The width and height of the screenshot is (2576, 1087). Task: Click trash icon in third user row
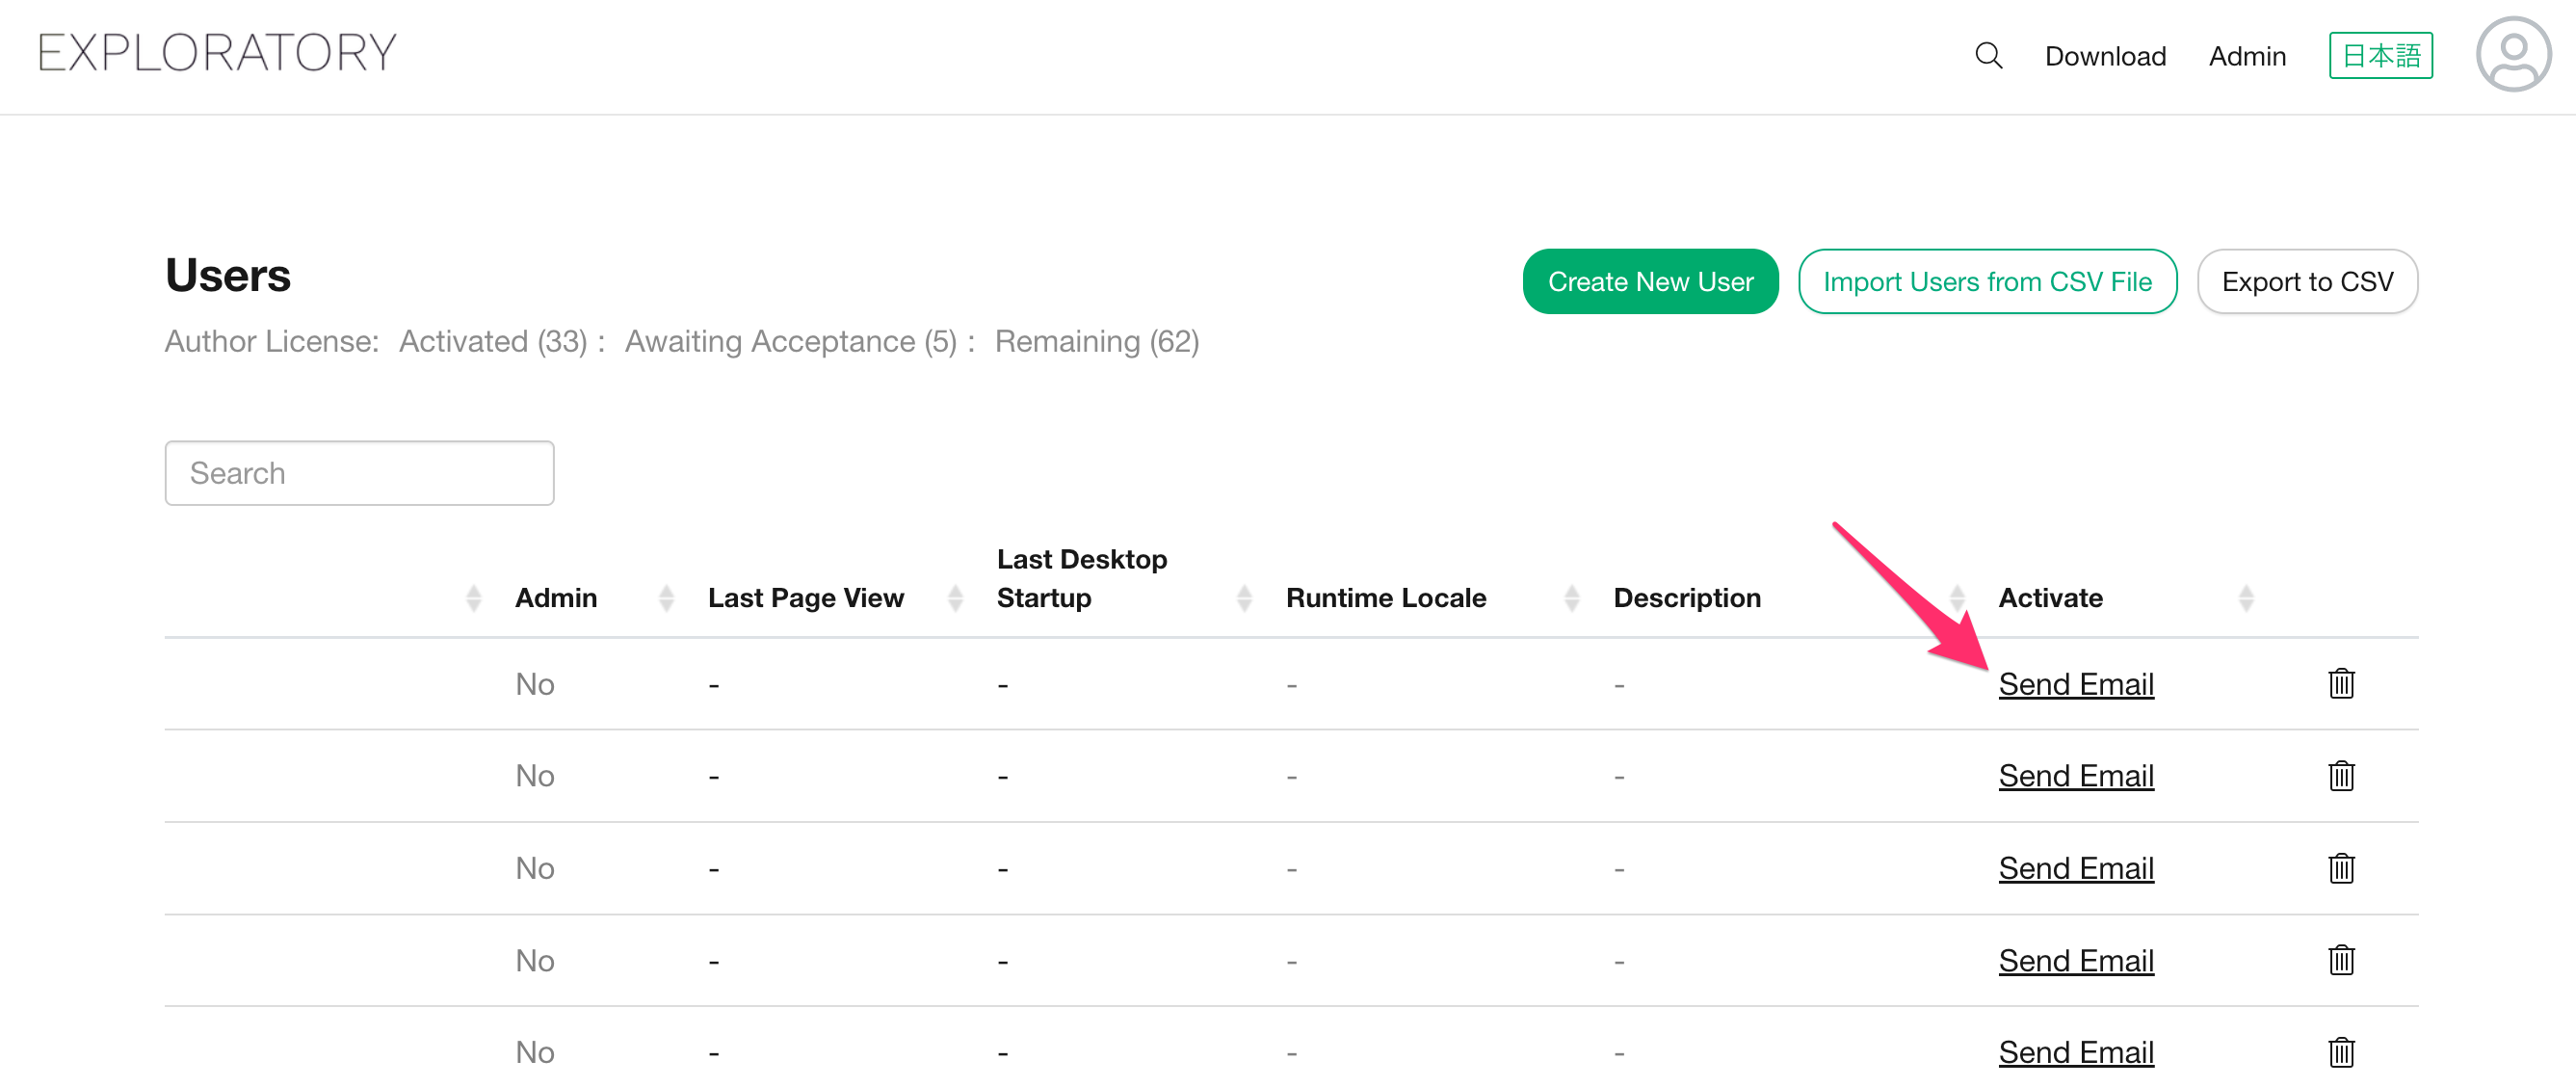click(2341, 868)
